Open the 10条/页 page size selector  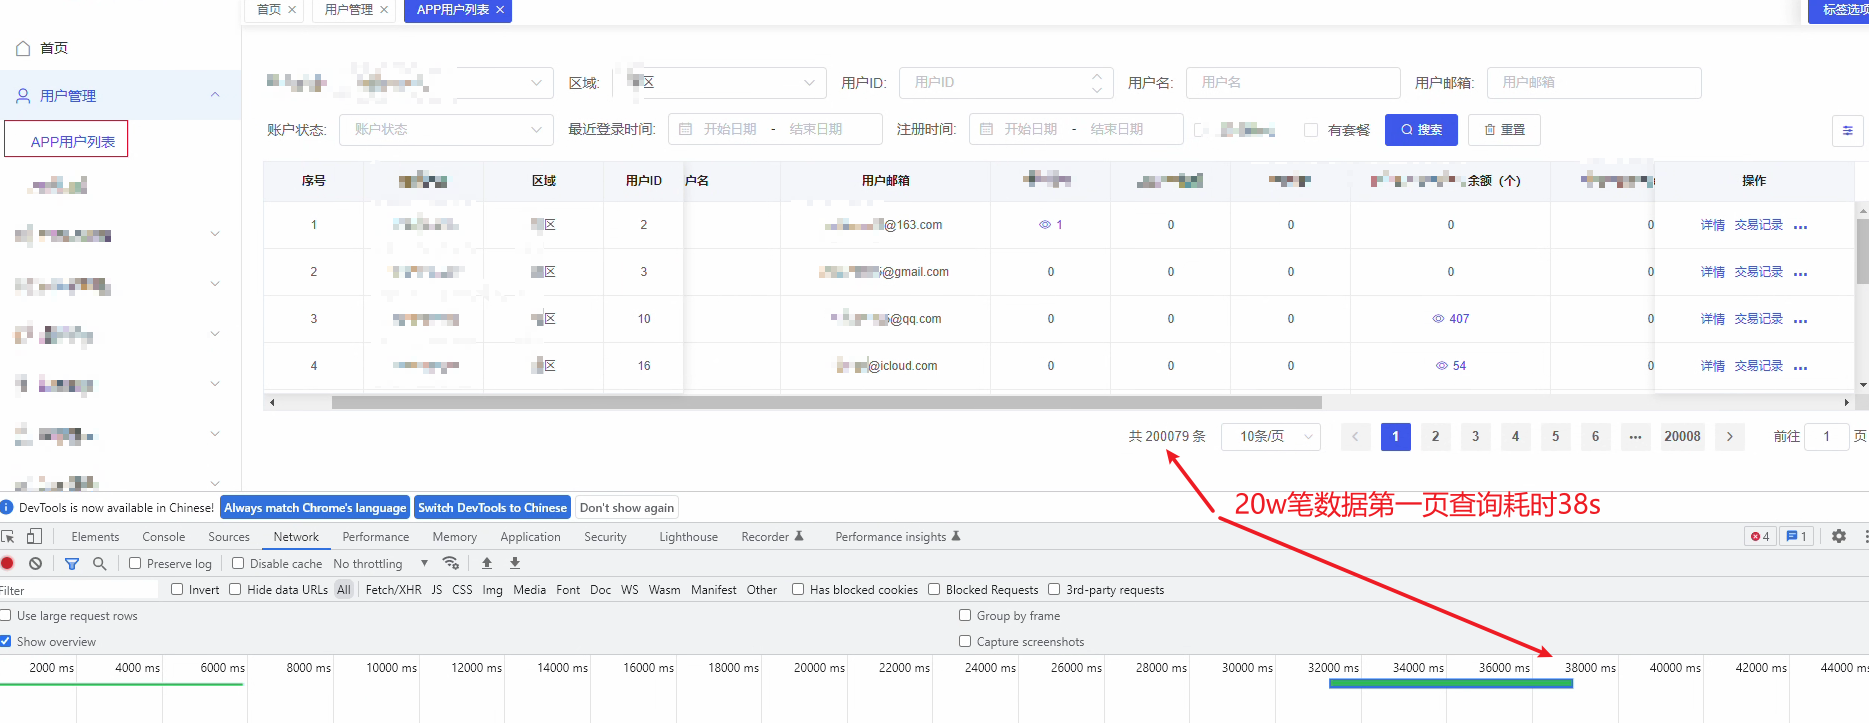coord(1270,437)
